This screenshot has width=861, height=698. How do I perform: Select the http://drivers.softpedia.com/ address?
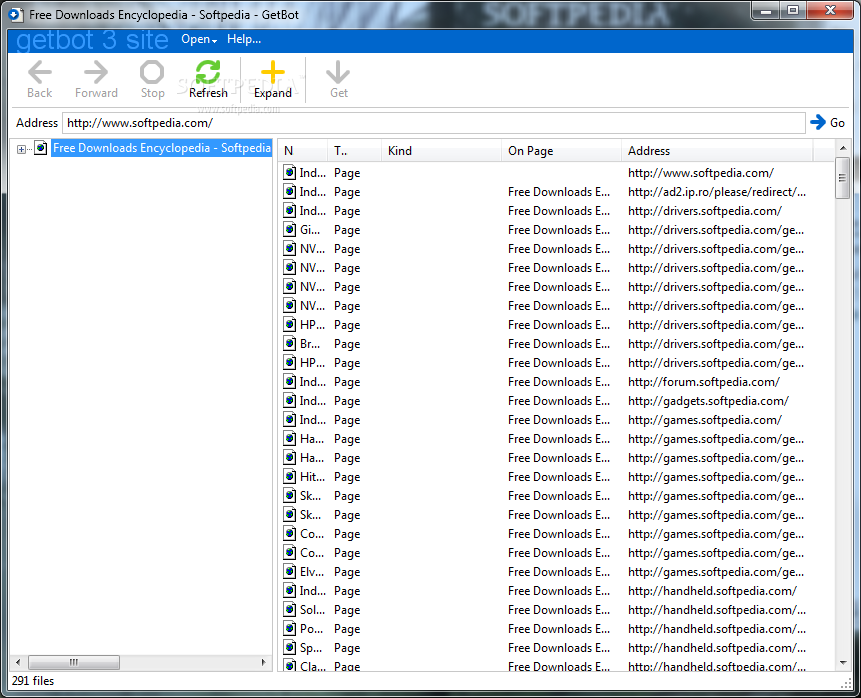705,211
